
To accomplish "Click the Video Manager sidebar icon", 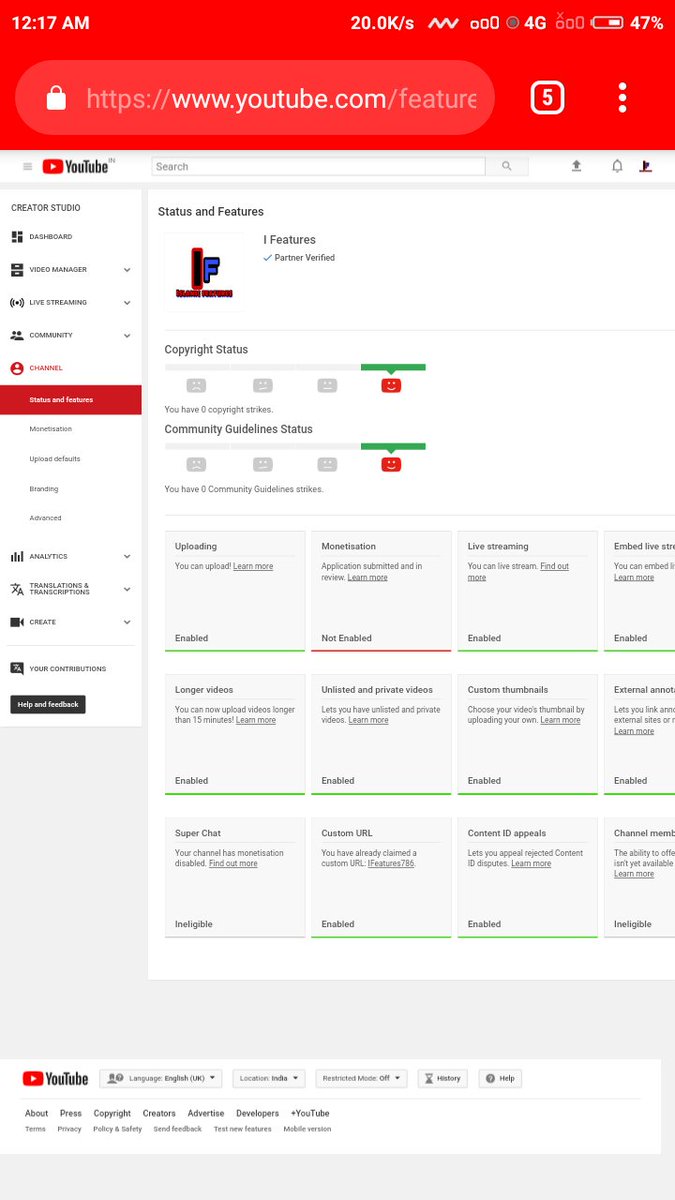I will pos(17,270).
